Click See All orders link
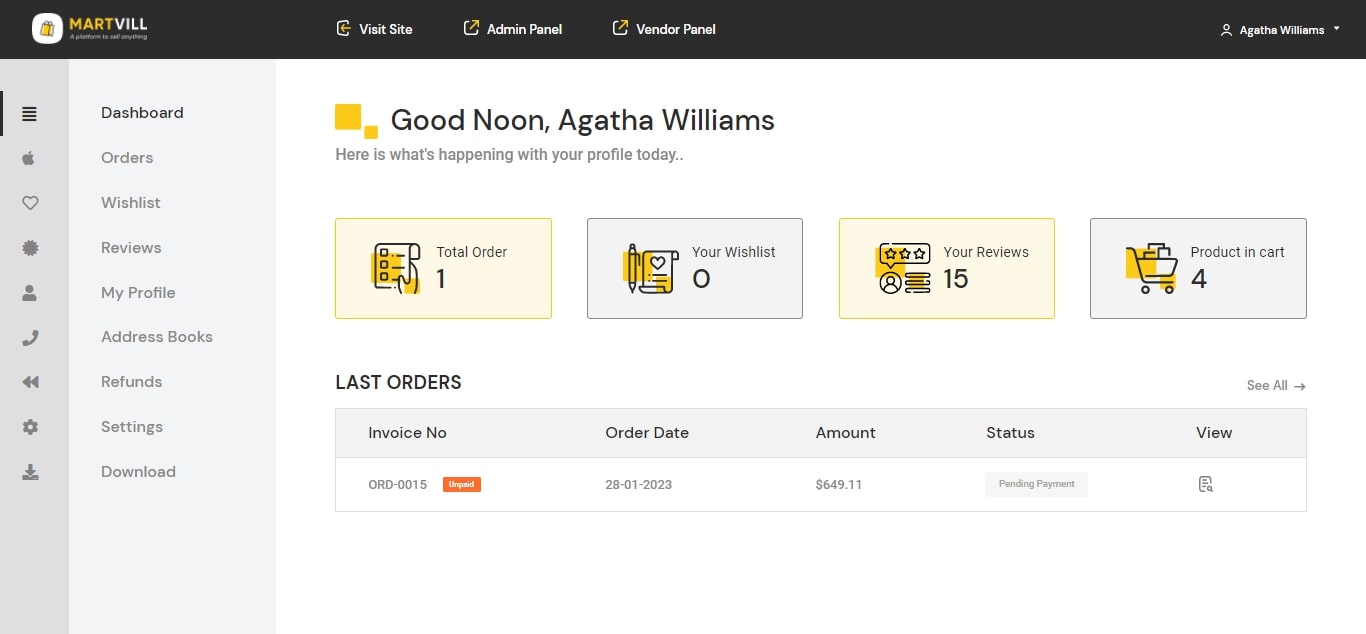The image size is (1366, 634). click(1275, 386)
